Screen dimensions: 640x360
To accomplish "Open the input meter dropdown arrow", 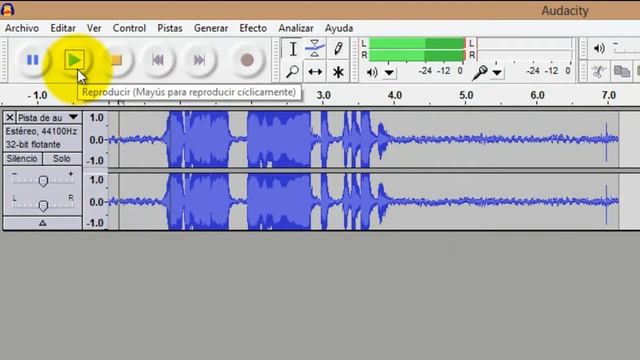I will click(497, 73).
